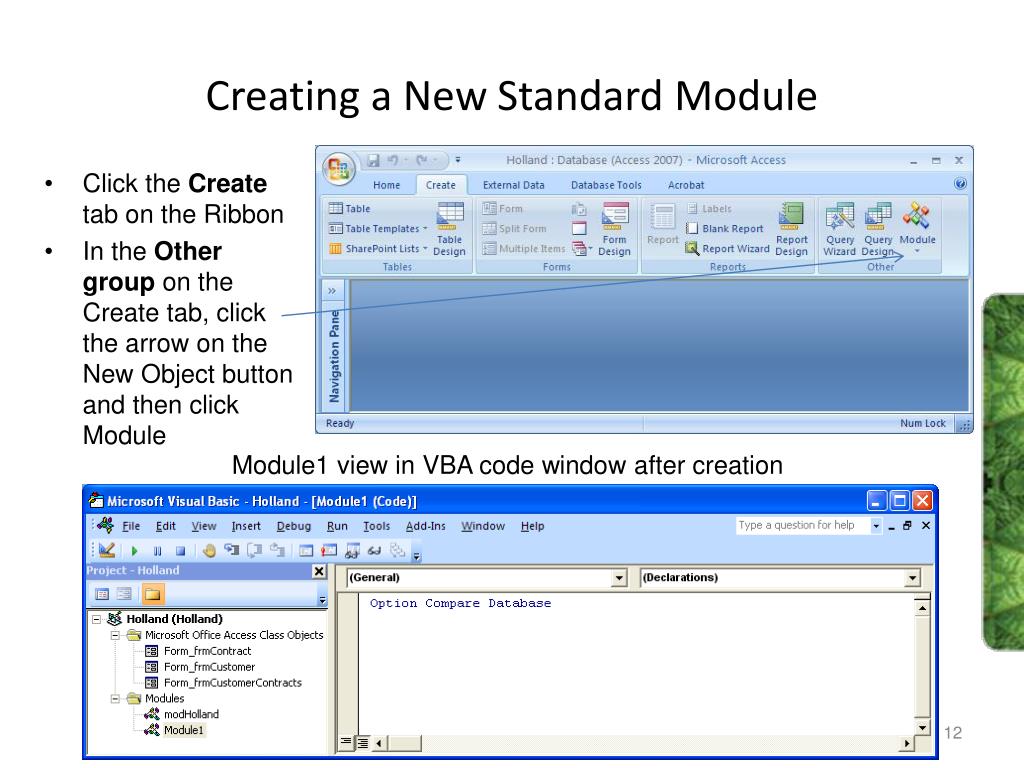Screen dimensions: 1024x768
Task: Click the Form button in Forms group
Action: click(x=502, y=209)
